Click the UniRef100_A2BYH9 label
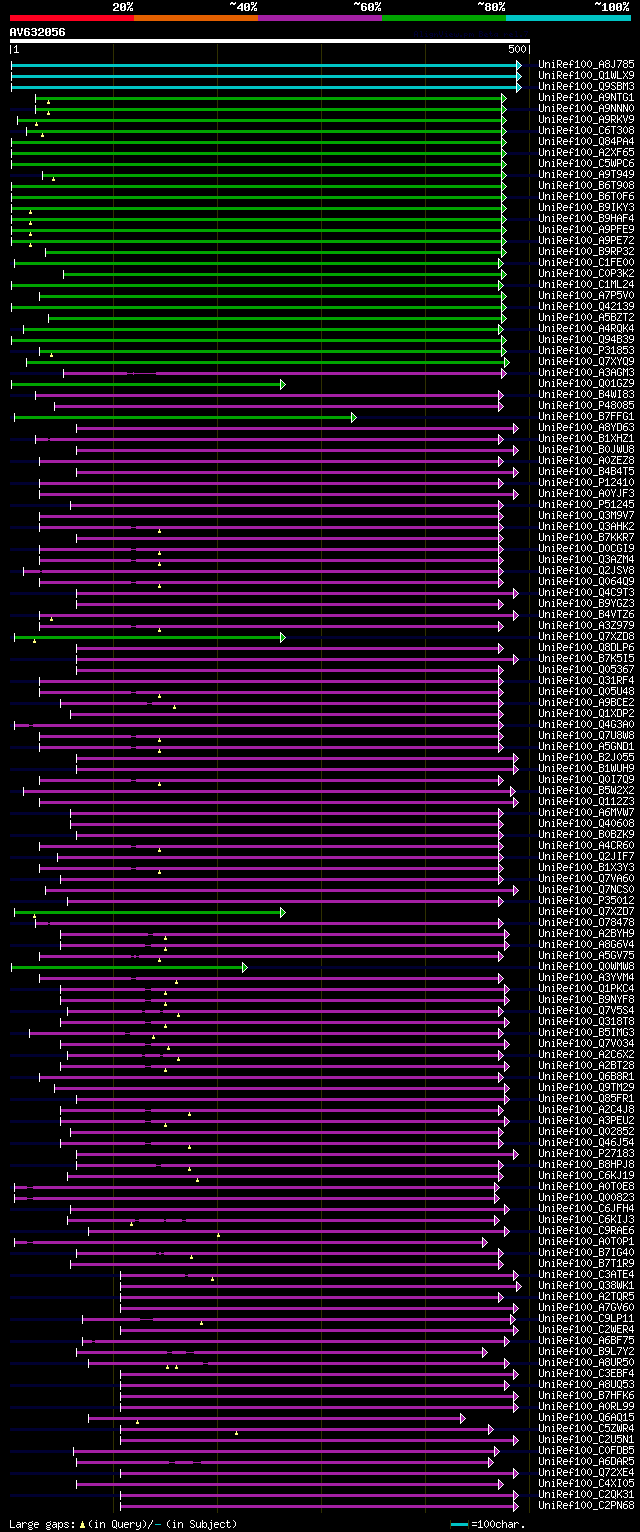 coord(586,934)
